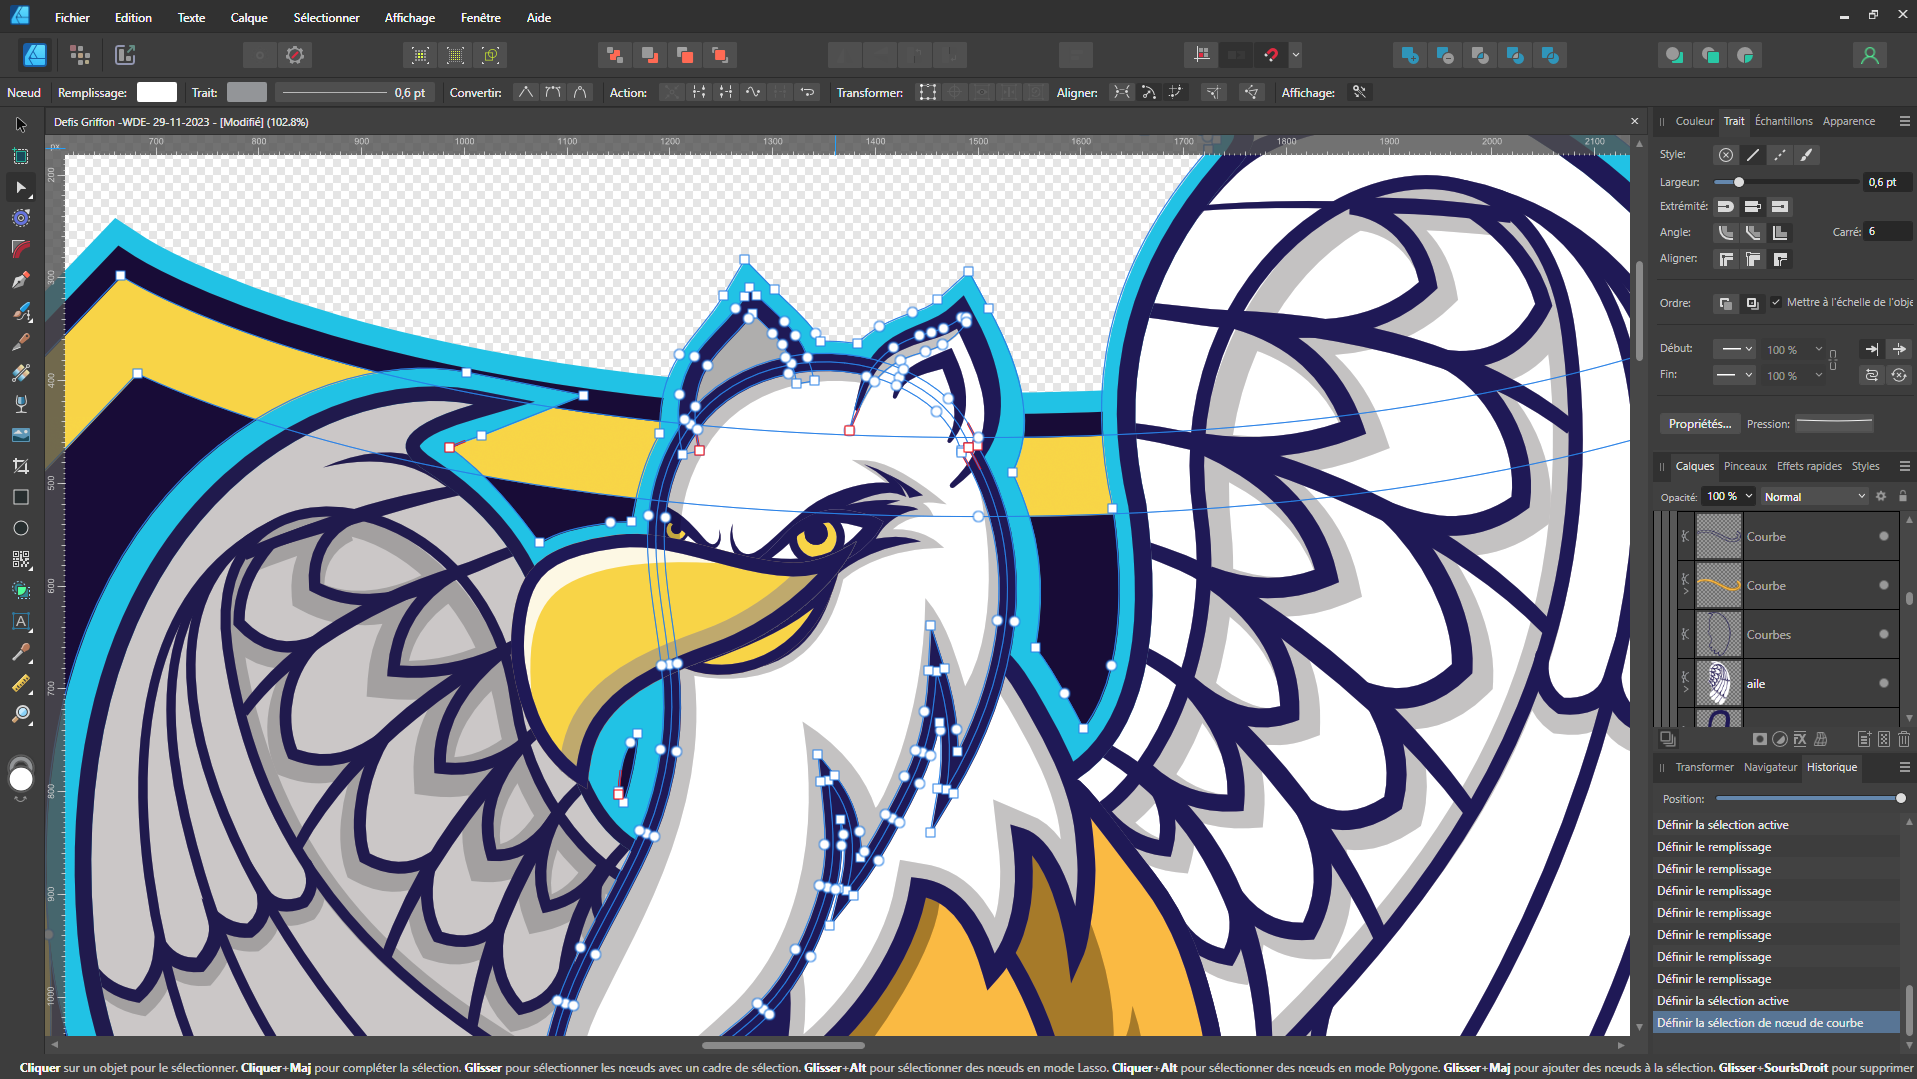The image size is (1917, 1079).
Task: Hide the 'aile' layer
Action: click(x=1884, y=684)
